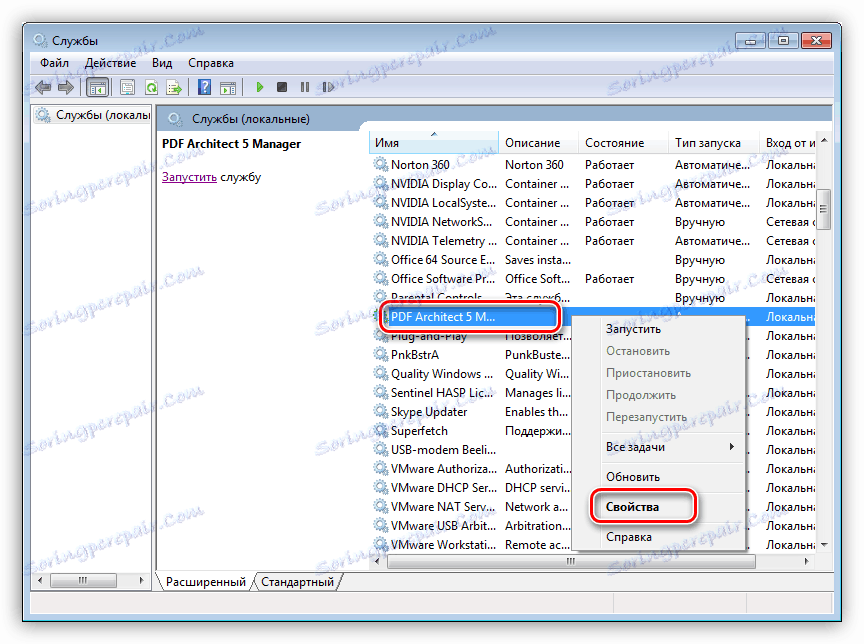Click gear icon of NVIDIA Telemetry row
Viewport: 864px width, 644px height.
(x=380, y=240)
